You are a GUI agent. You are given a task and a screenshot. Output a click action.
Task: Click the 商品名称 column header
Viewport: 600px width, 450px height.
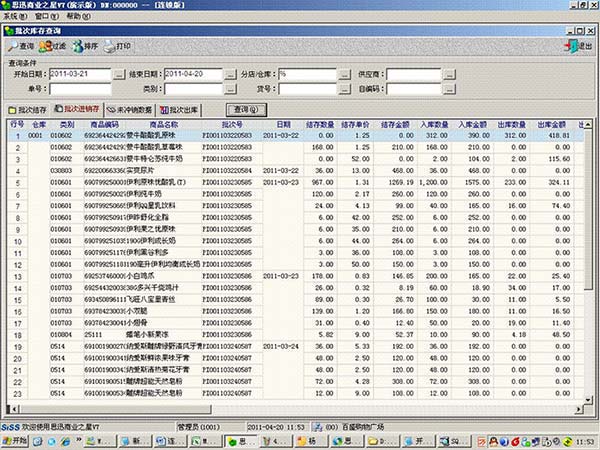tap(163, 124)
